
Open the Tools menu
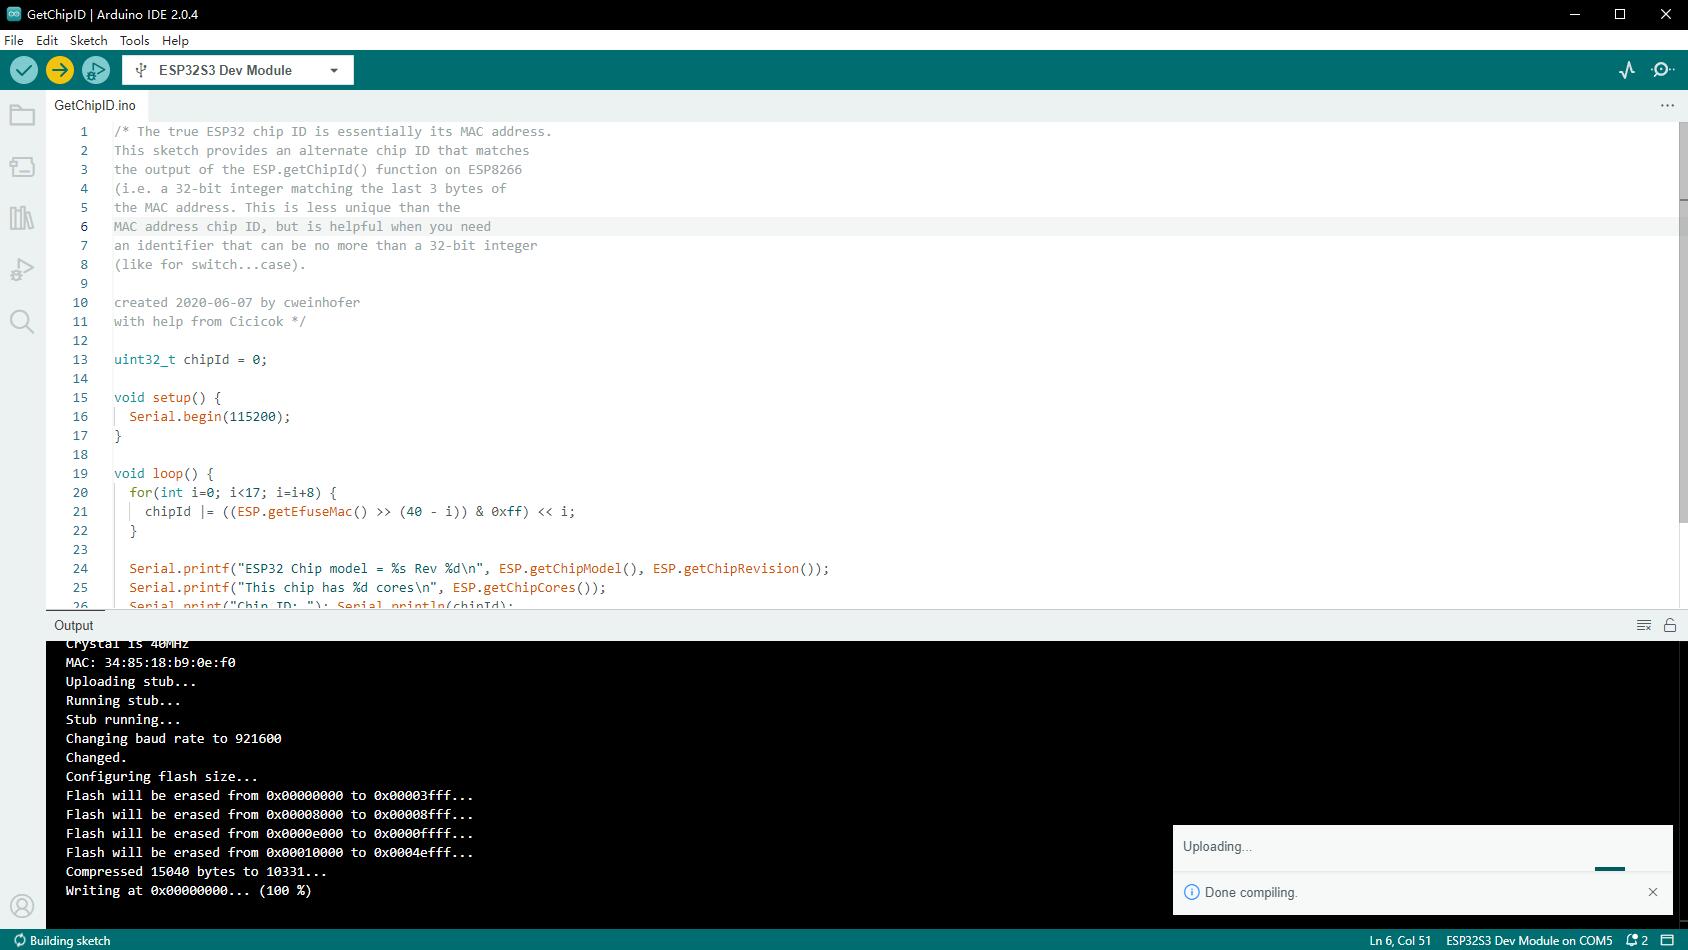coord(134,41)
